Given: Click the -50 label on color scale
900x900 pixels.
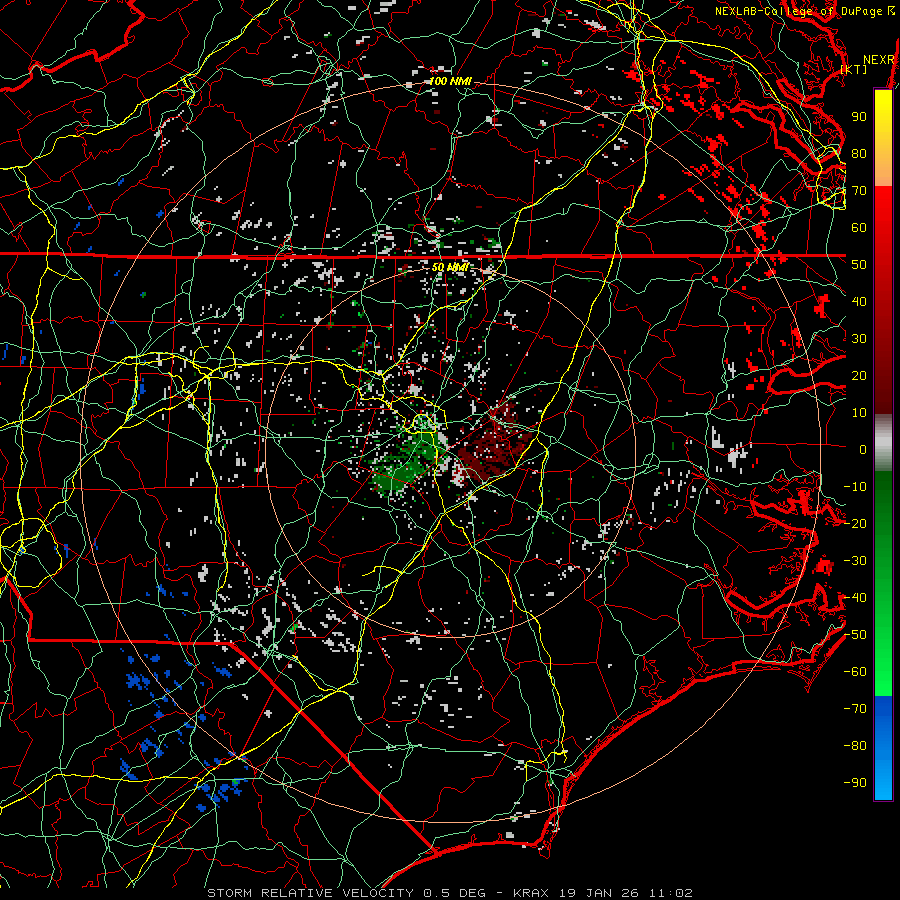Looking at the screenshot, I should pos(855,635).
